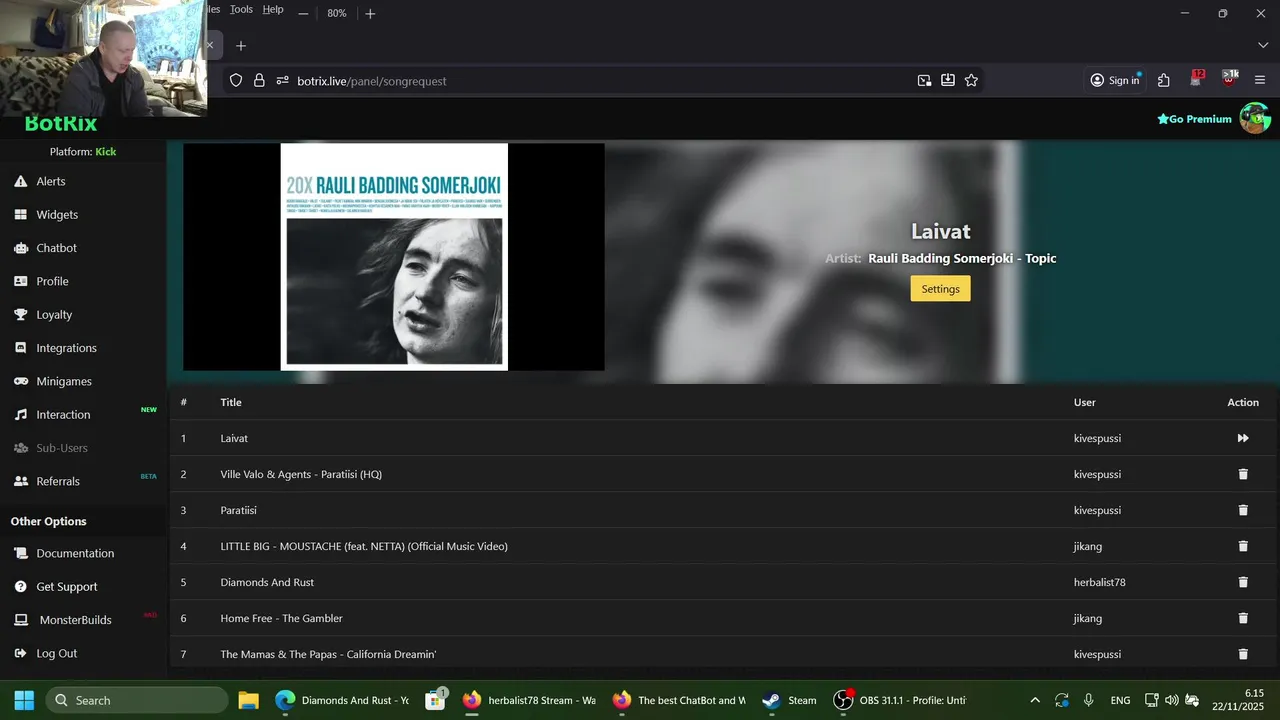Open Firefox hamburger application menu
This screenshot has width=1280, height=720.
(x=1260, y=81)
